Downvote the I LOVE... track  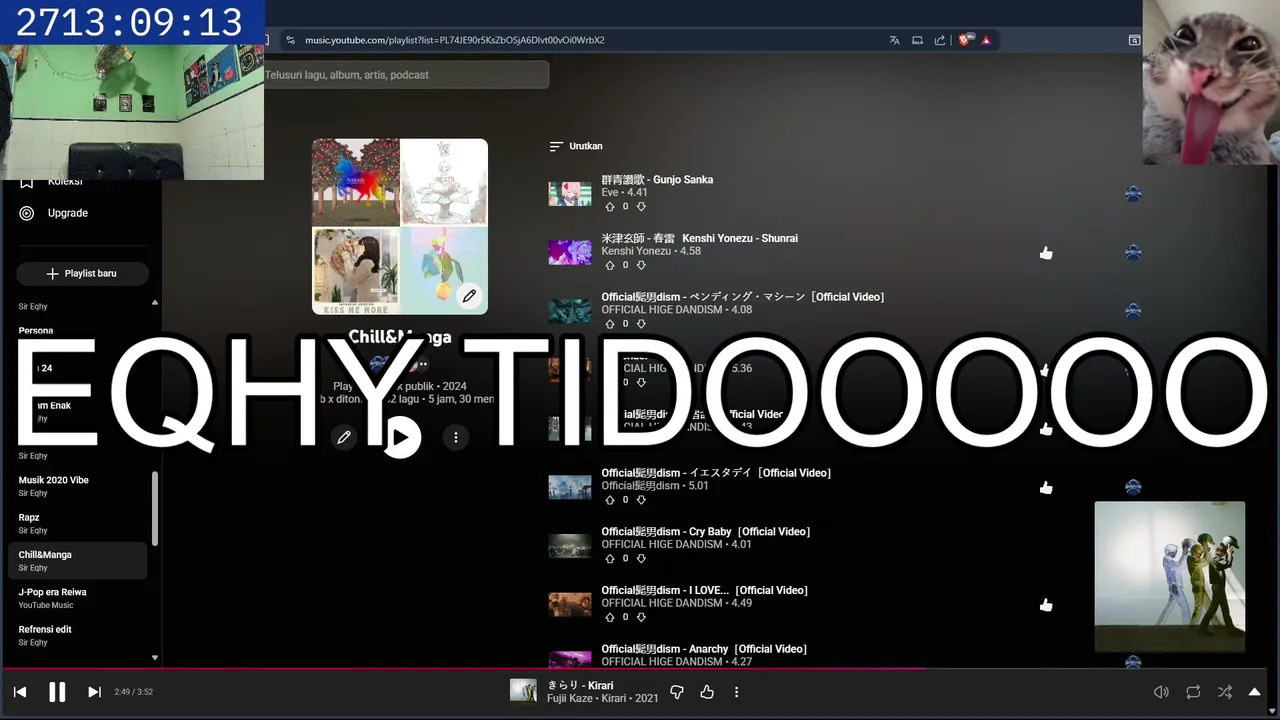coord(641,617)
